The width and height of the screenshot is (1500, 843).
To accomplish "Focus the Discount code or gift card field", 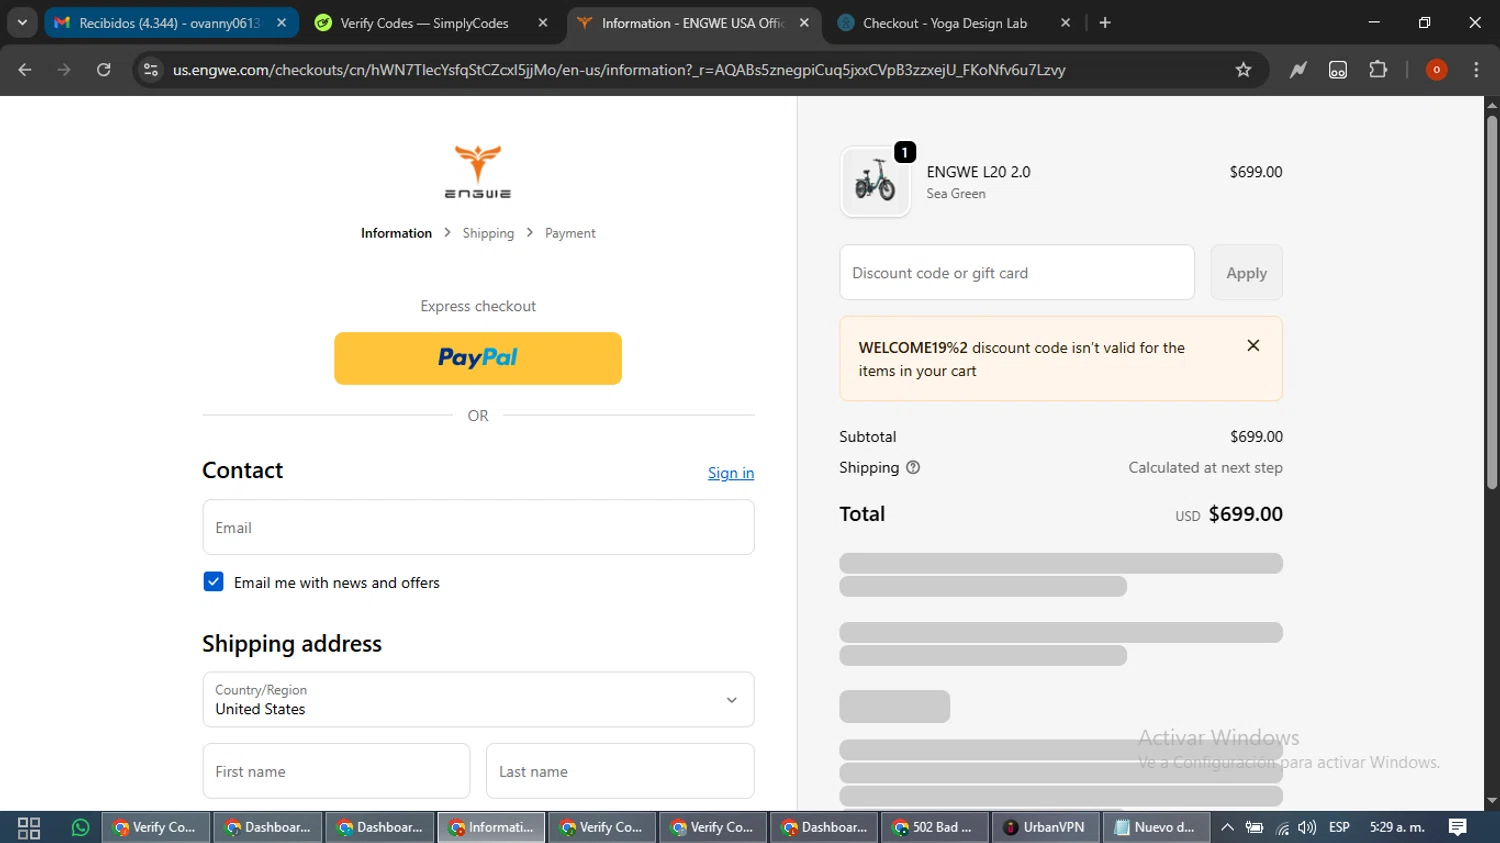I will pyautogui.click(x=1017, y=273).
